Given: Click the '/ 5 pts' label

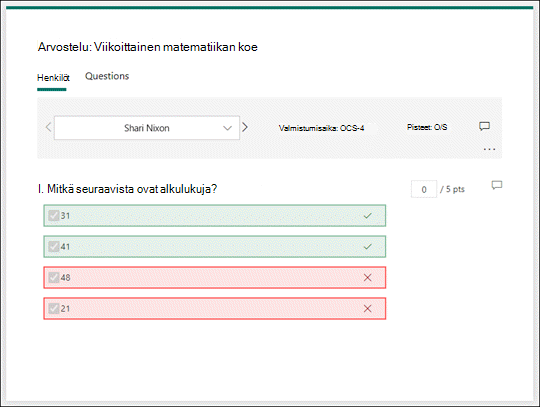Looking at the screenshot, I should pos(452,189).
